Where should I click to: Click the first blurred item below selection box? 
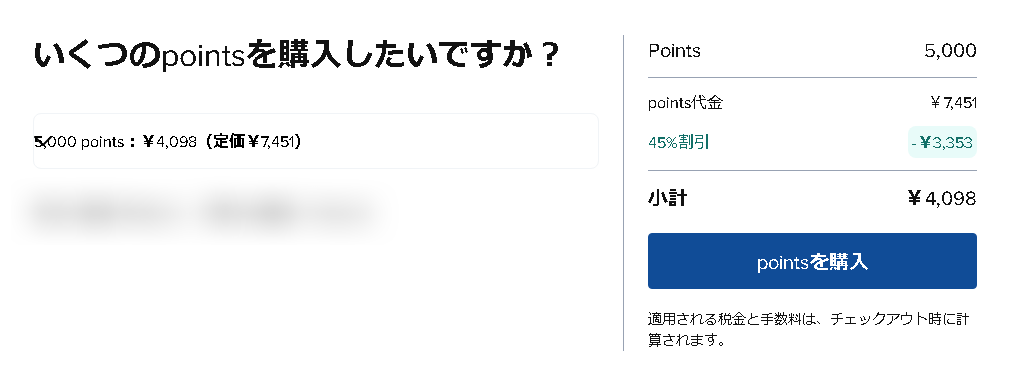tap(100, 210)
